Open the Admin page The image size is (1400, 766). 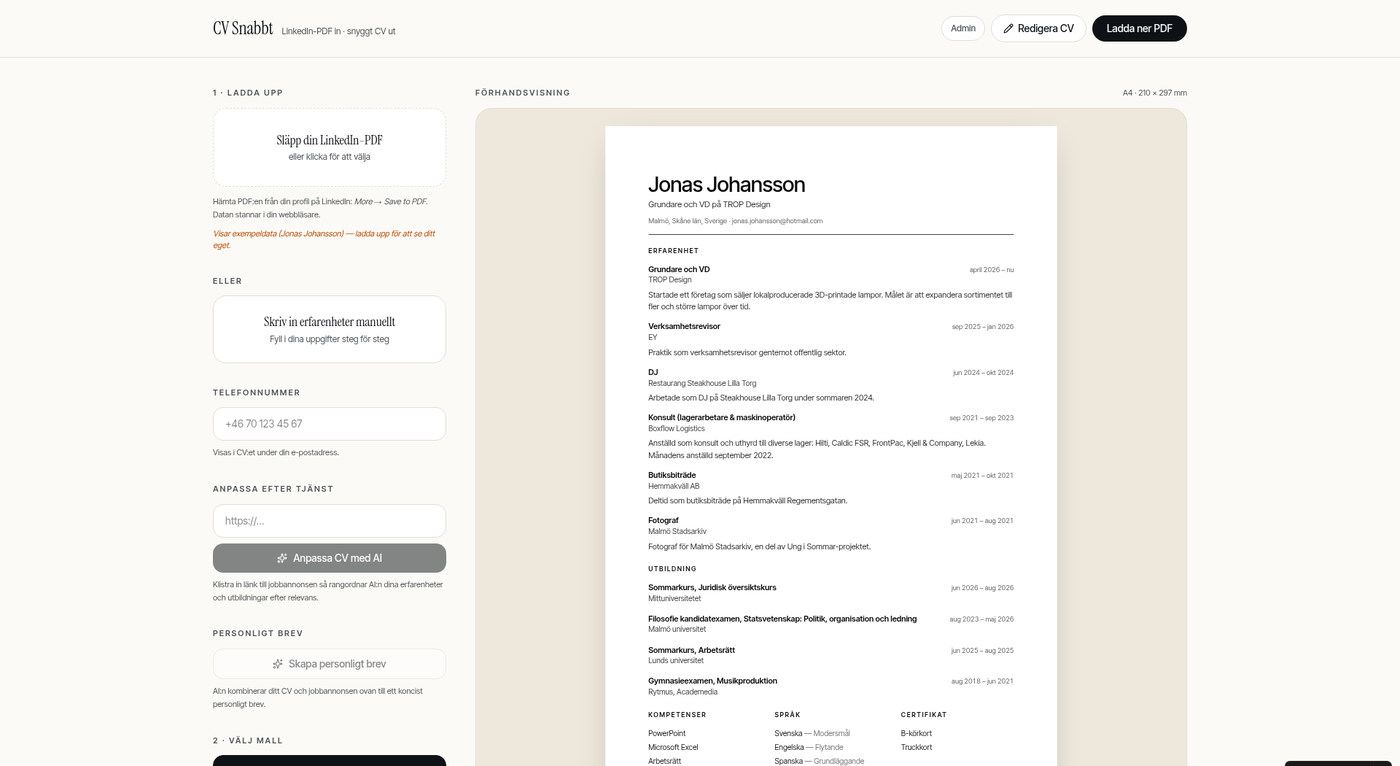963,28
